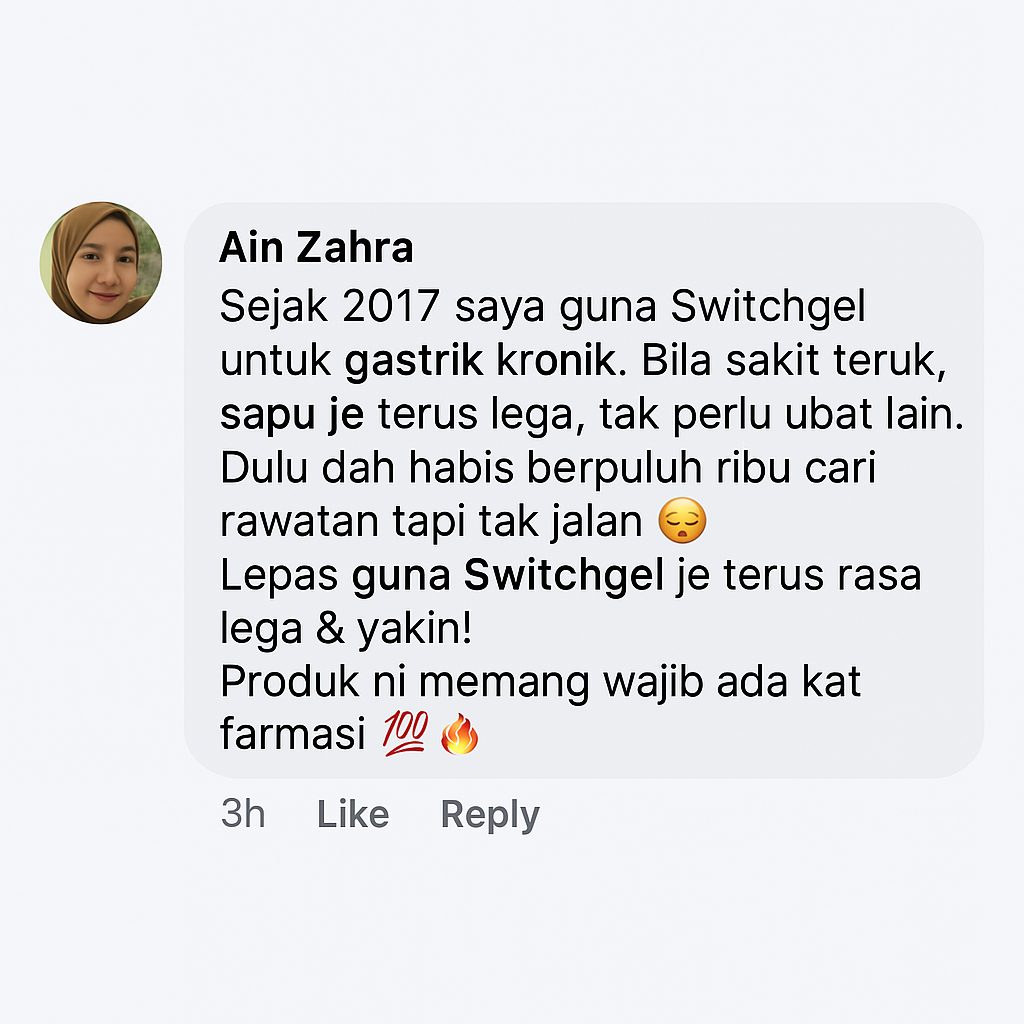
Task: Click the phrase lega & yakin!
Action: [x=346, y=629]
